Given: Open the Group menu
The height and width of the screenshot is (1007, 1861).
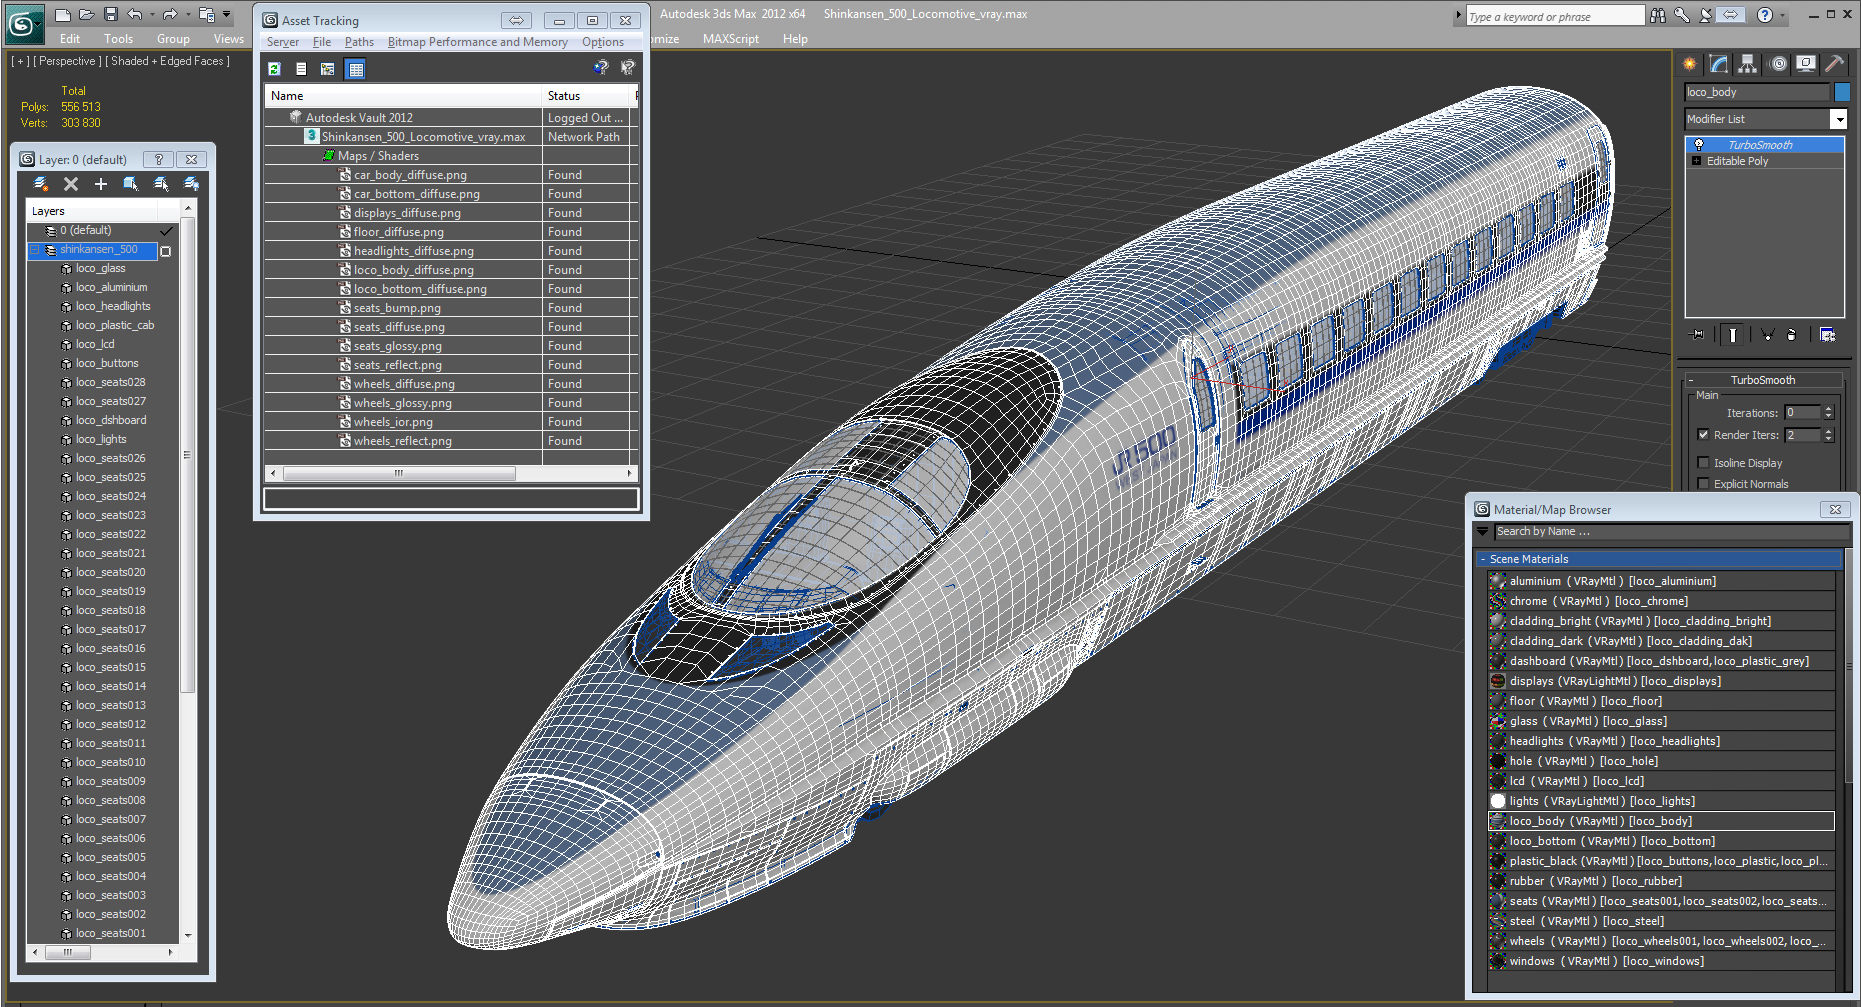Looking at the screenshot, I should click(x=173, y=39).
